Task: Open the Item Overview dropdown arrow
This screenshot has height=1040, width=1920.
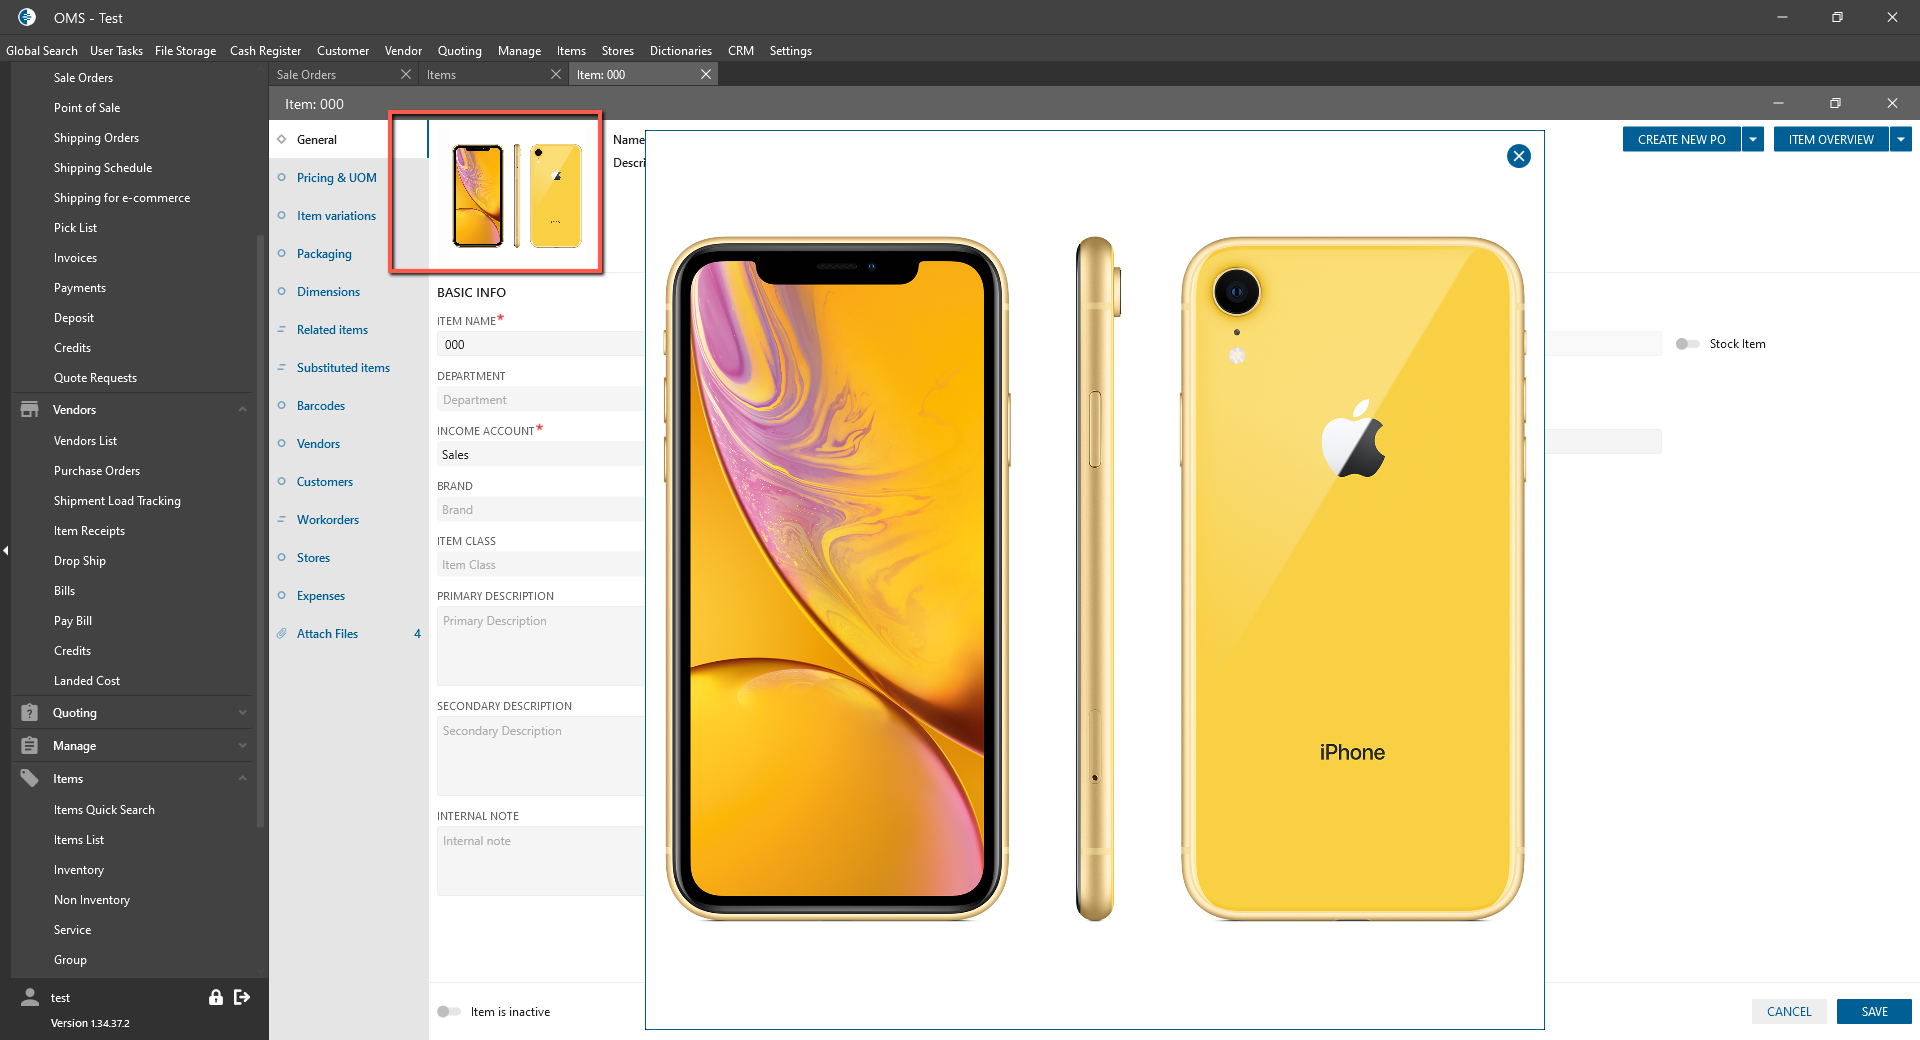Action: 1901,139
